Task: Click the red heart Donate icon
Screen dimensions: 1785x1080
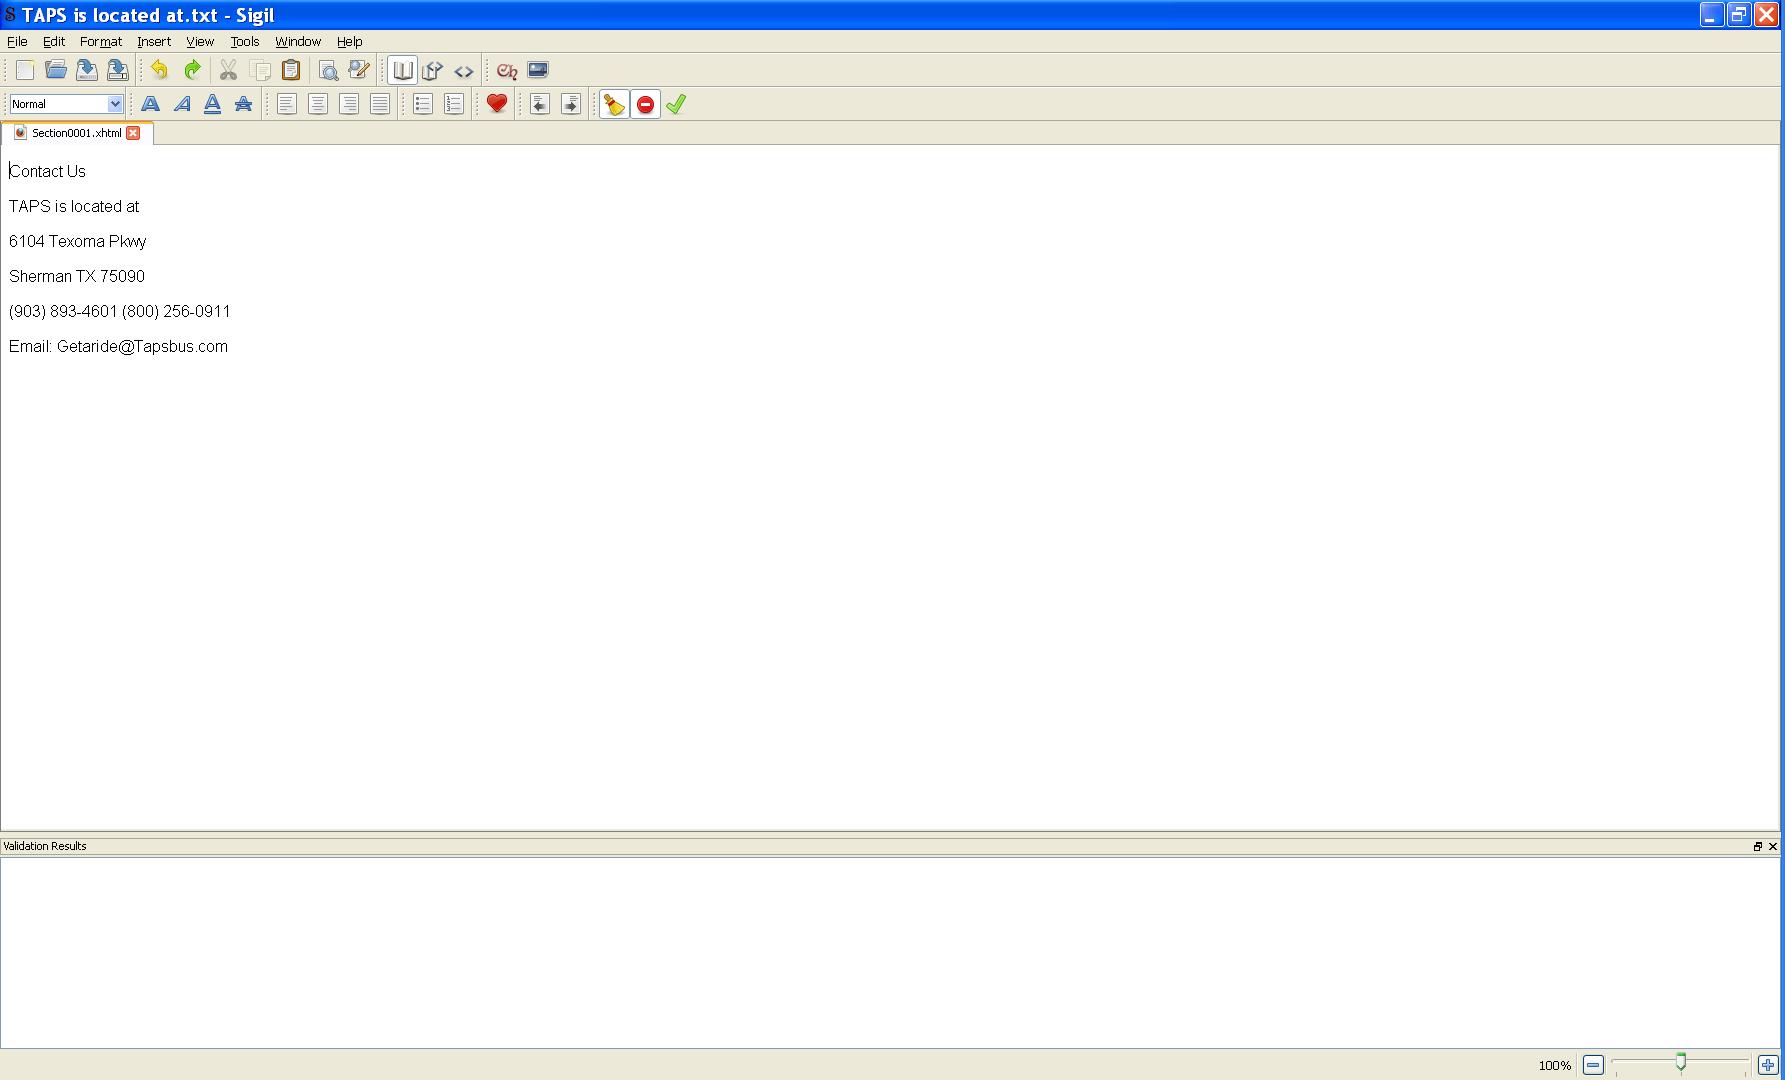Action: point(497,104)
